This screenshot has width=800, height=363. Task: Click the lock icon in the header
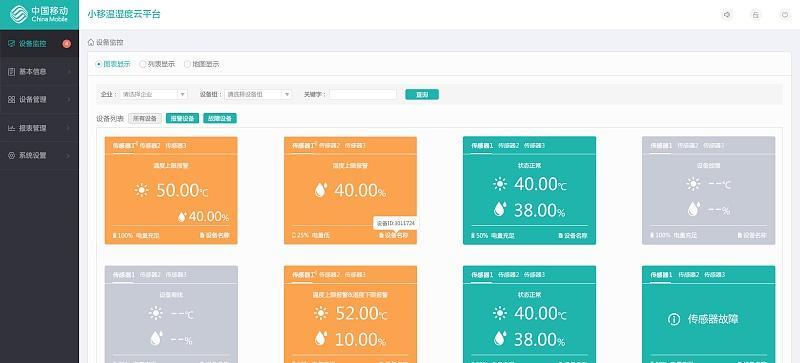(756, 15)
